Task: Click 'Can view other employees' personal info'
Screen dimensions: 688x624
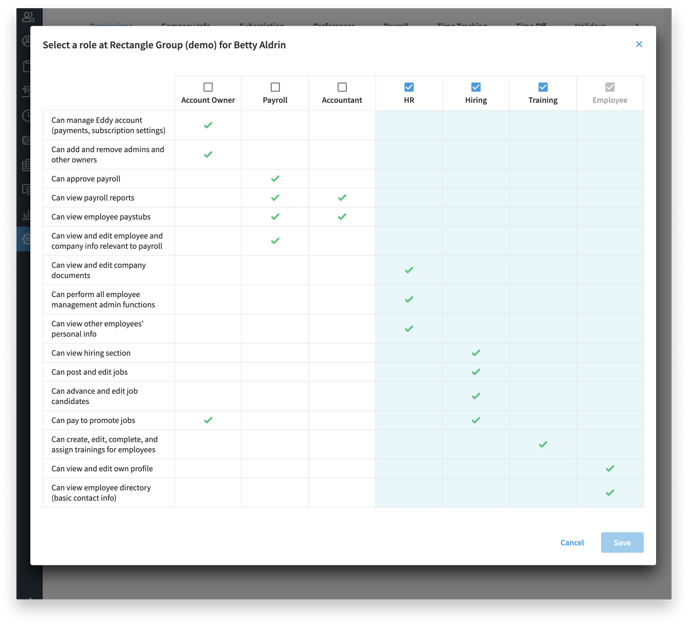Action: point(97,329)
